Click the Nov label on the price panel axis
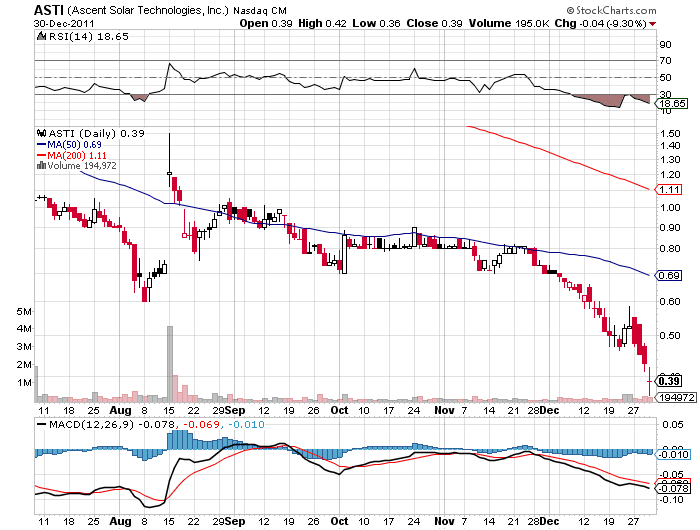 [x=444, y=410]
